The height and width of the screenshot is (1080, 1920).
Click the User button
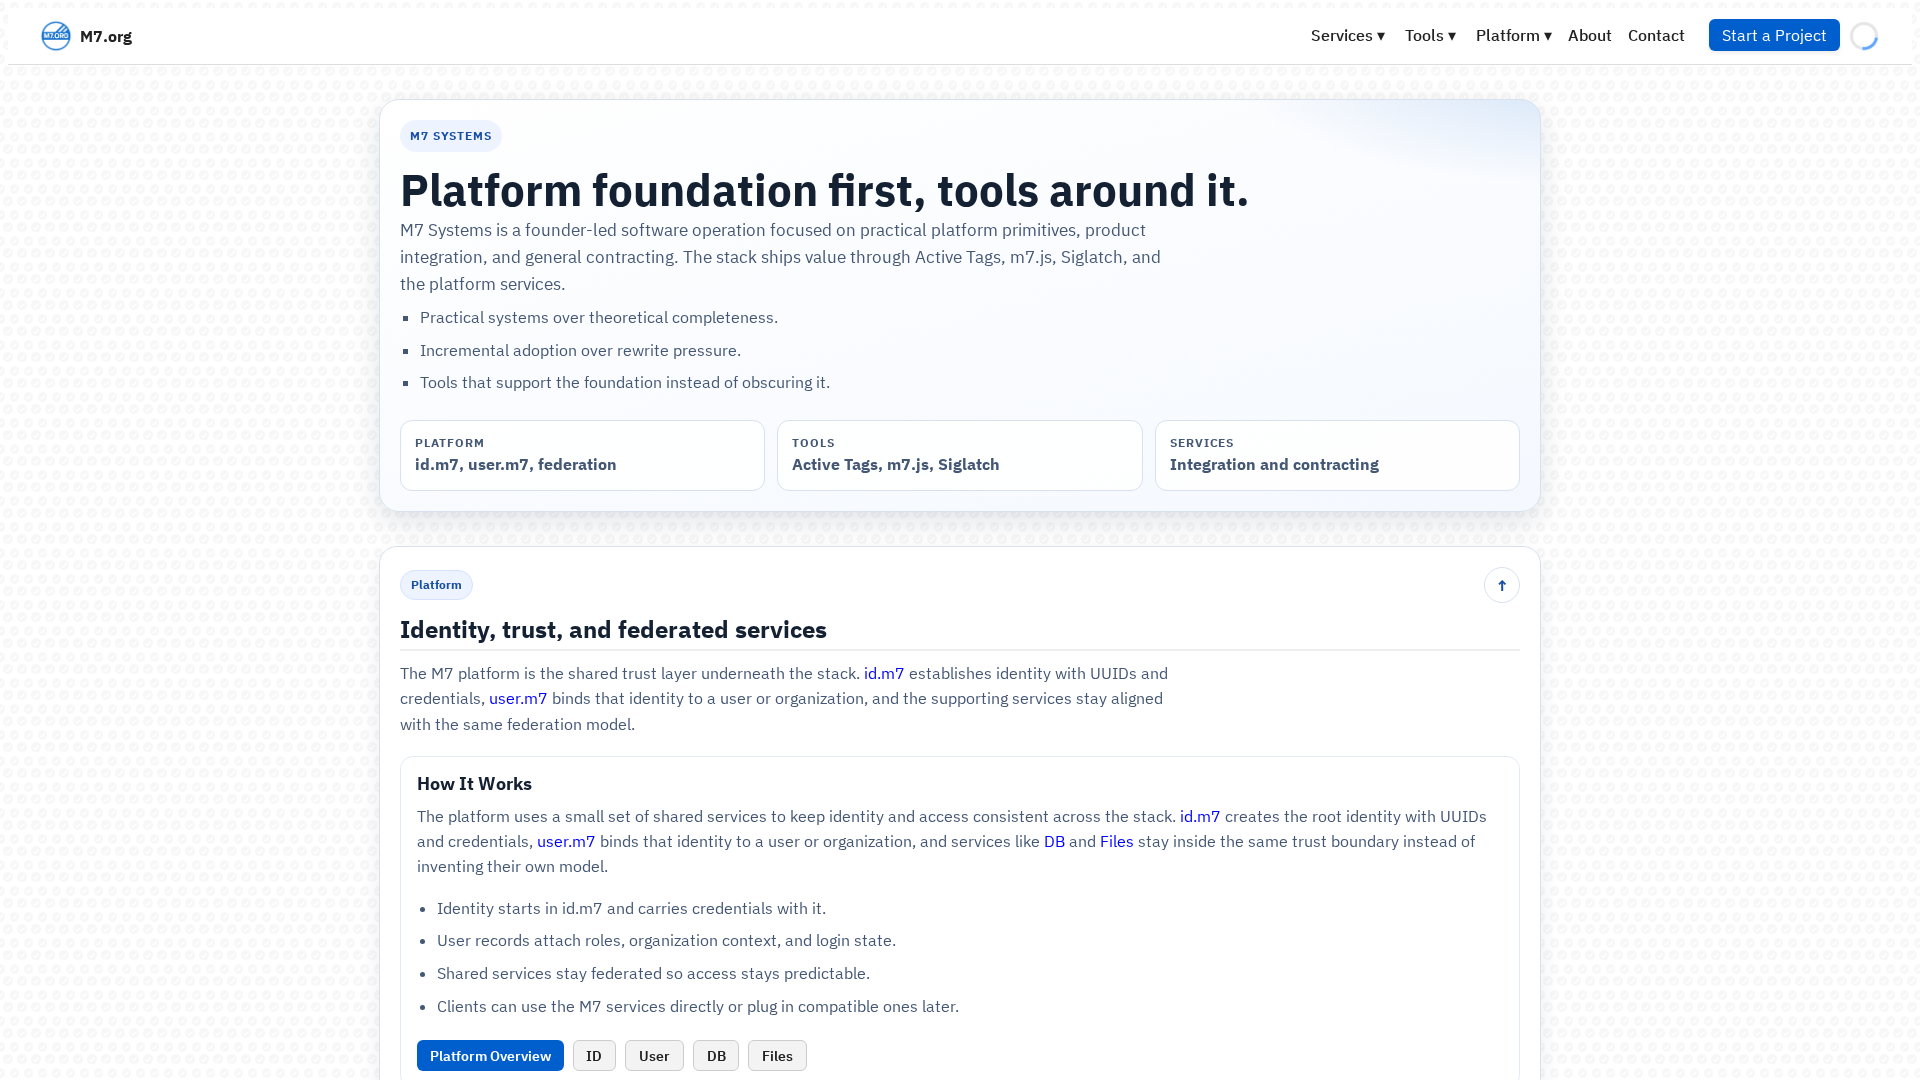(x=654, y=1056)
